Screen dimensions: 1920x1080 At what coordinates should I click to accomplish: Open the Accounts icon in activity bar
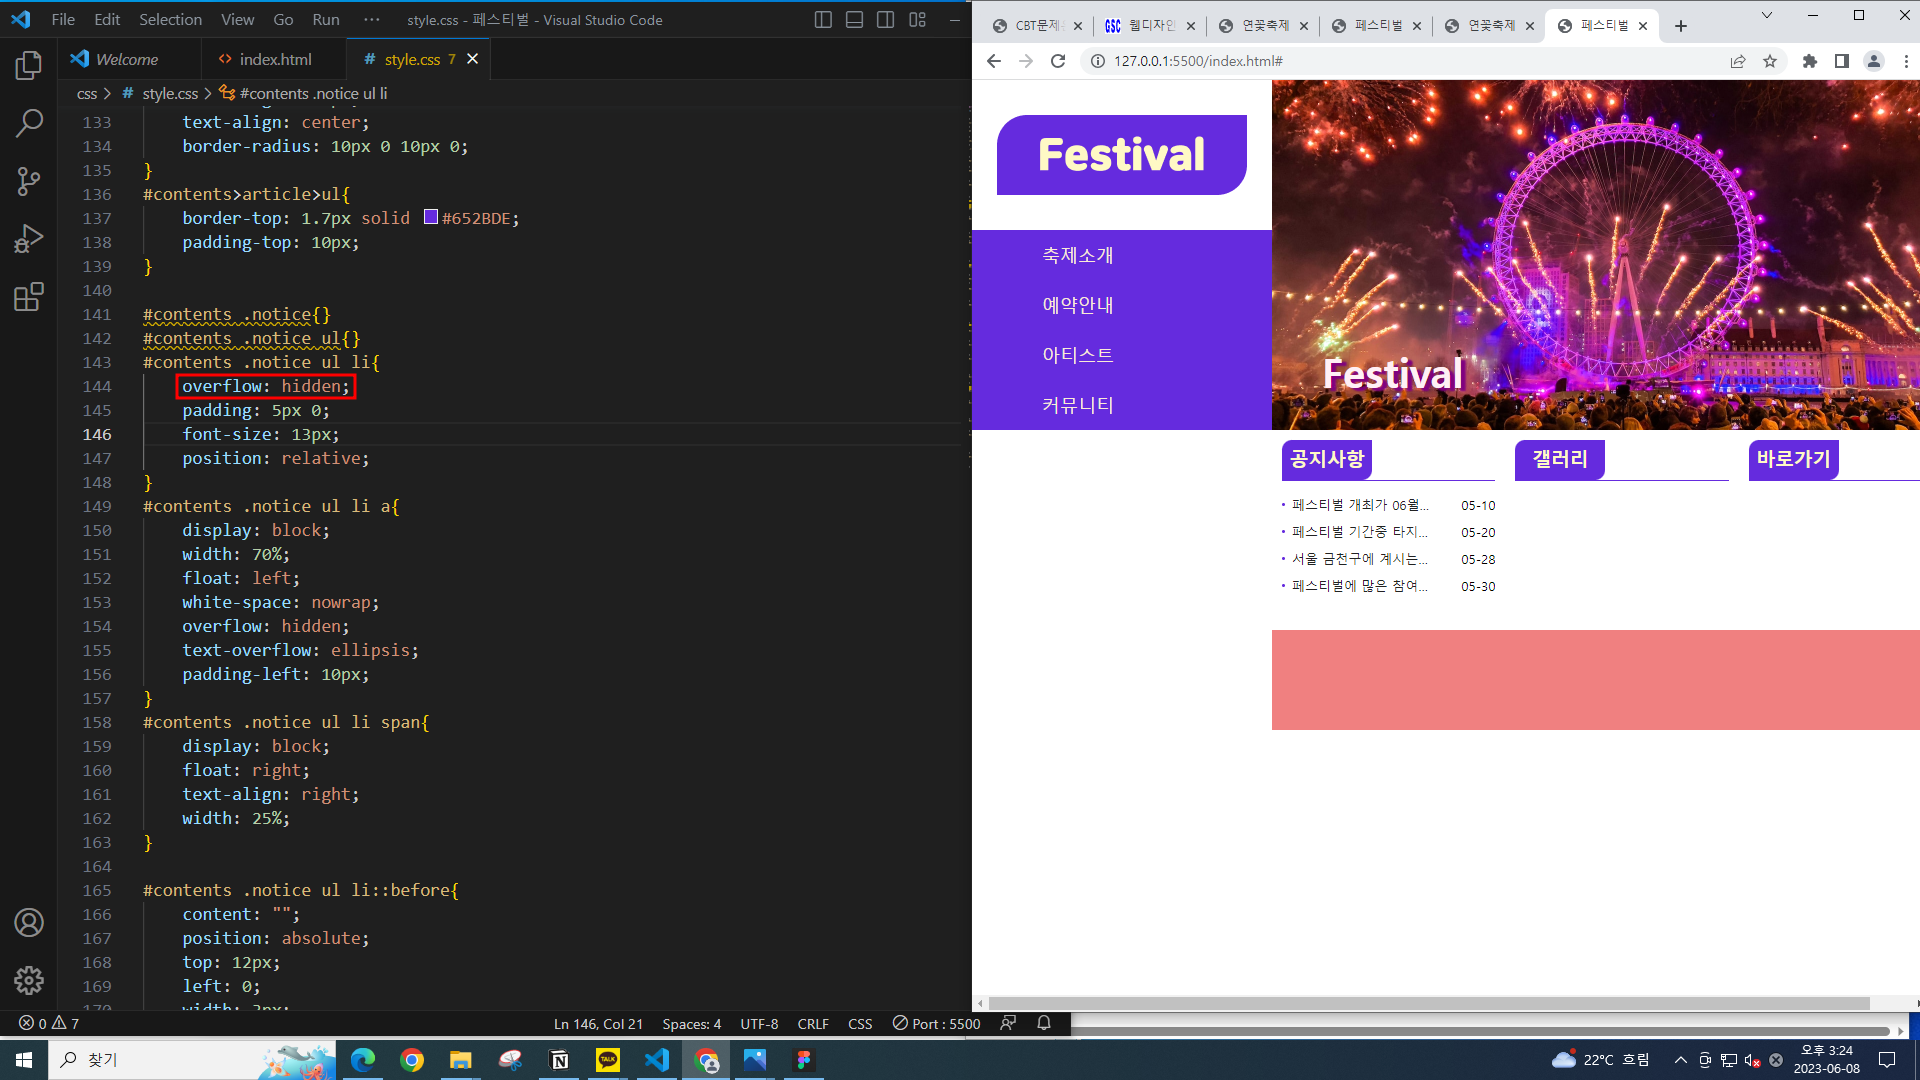tap(29, 922)
